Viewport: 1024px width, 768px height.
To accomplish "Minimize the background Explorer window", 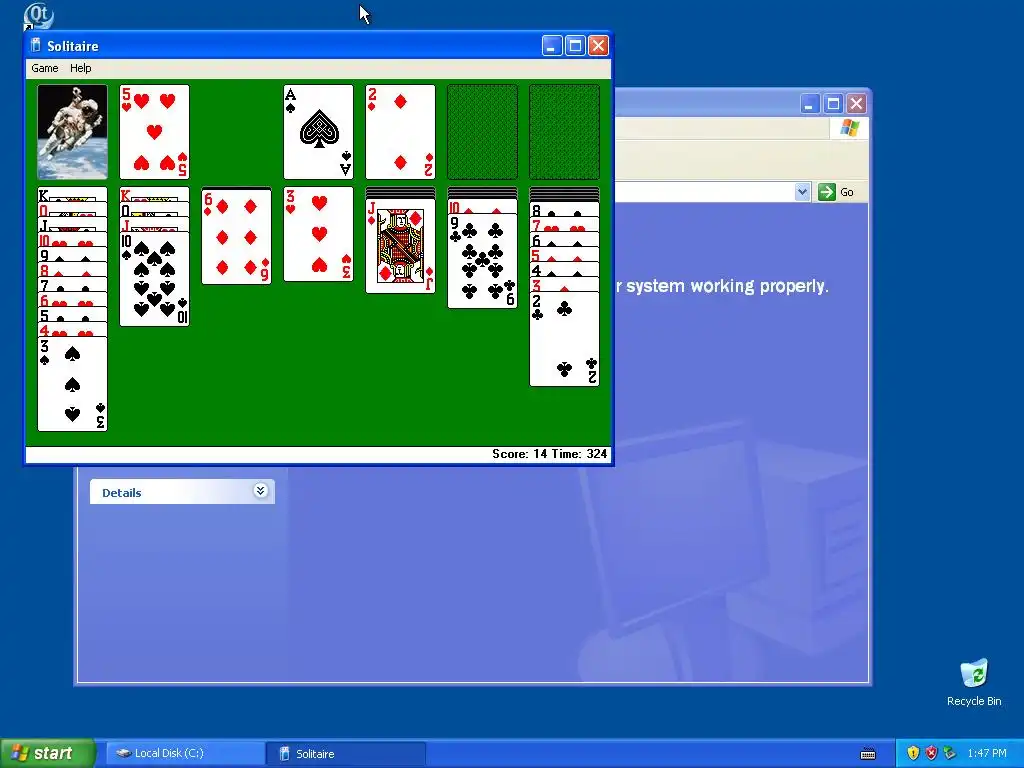I will [810, 104].
